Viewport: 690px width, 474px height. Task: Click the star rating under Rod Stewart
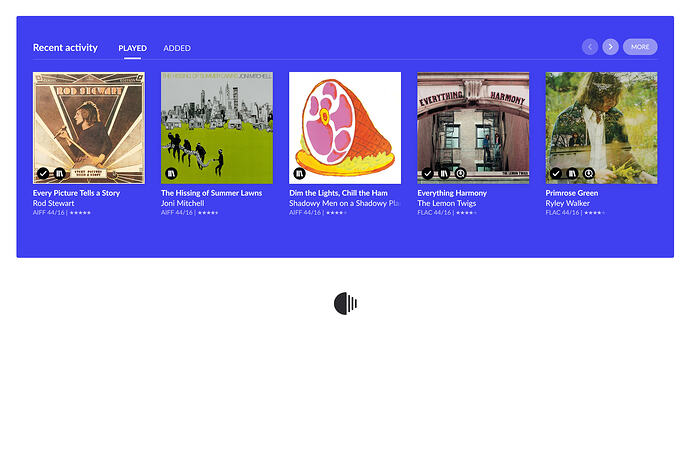point(80,213)
